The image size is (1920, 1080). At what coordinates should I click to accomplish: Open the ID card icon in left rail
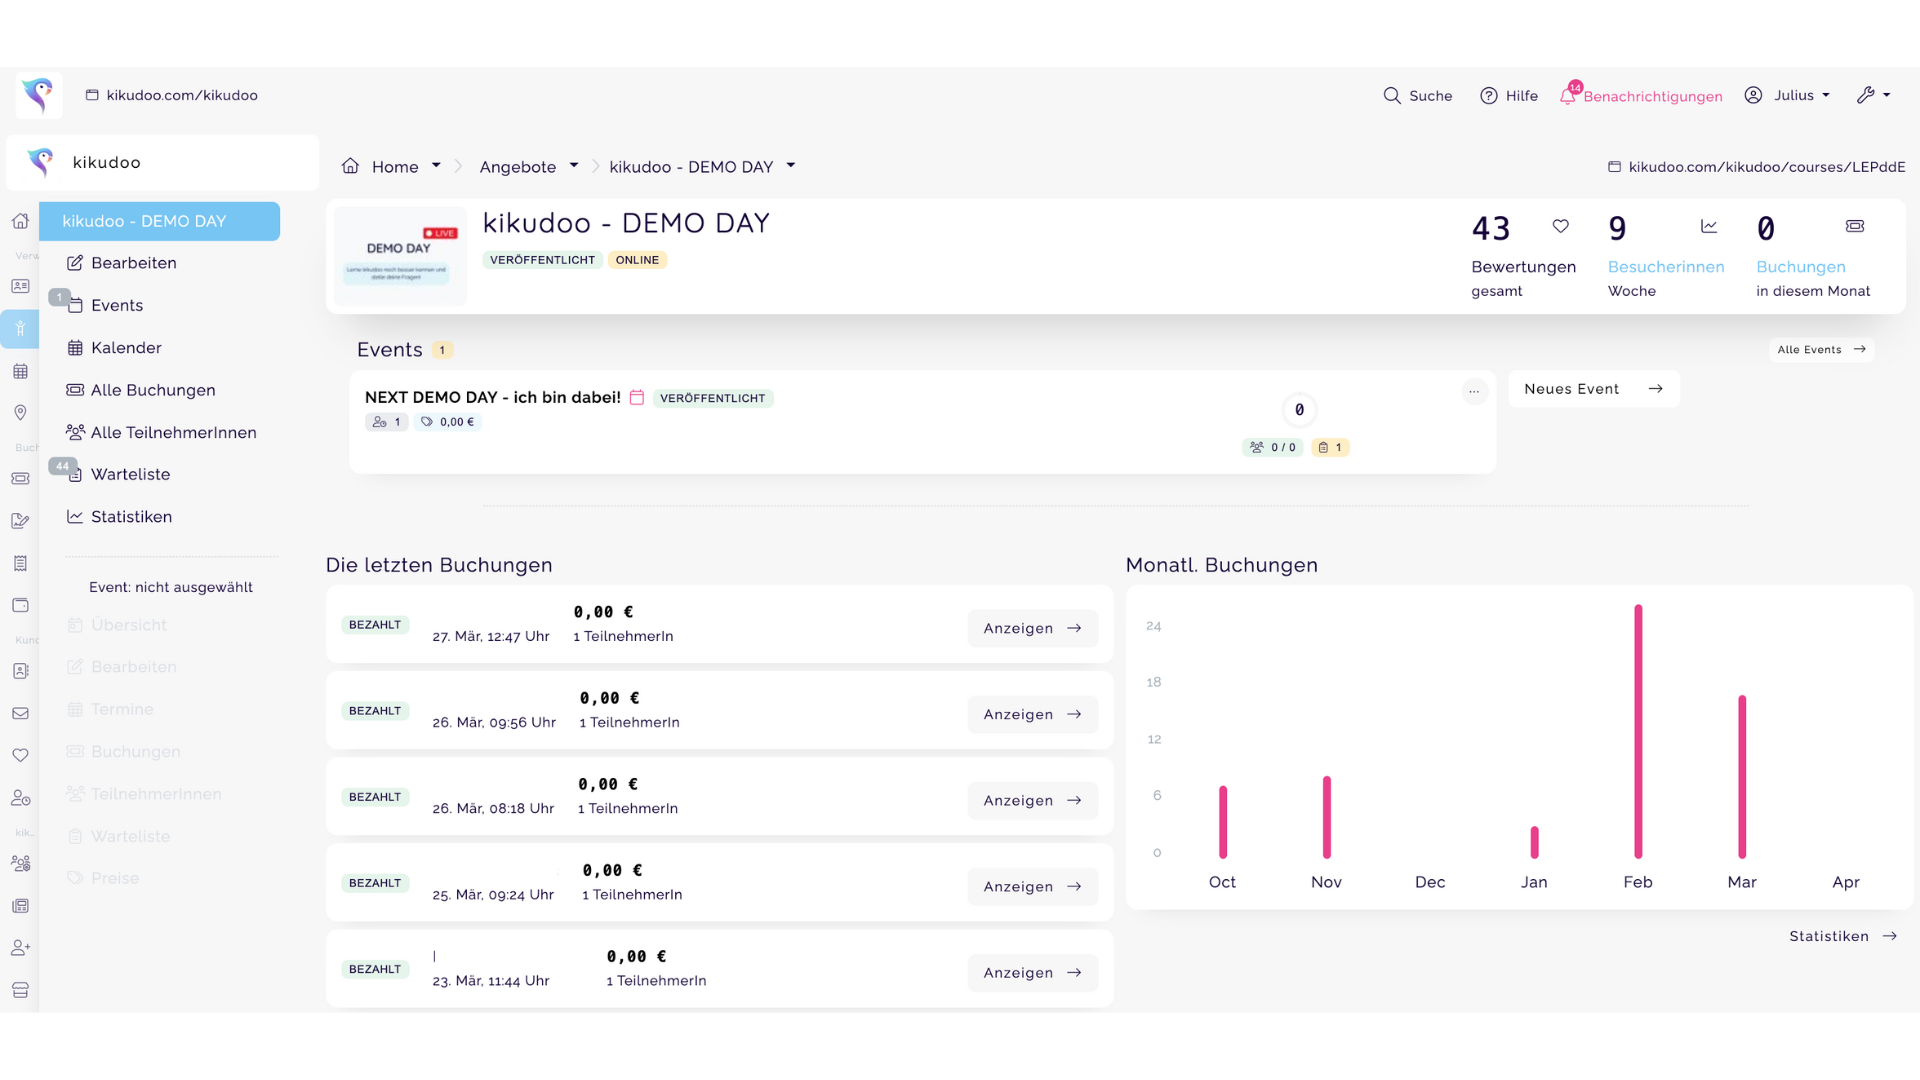[x=20, y=286]
